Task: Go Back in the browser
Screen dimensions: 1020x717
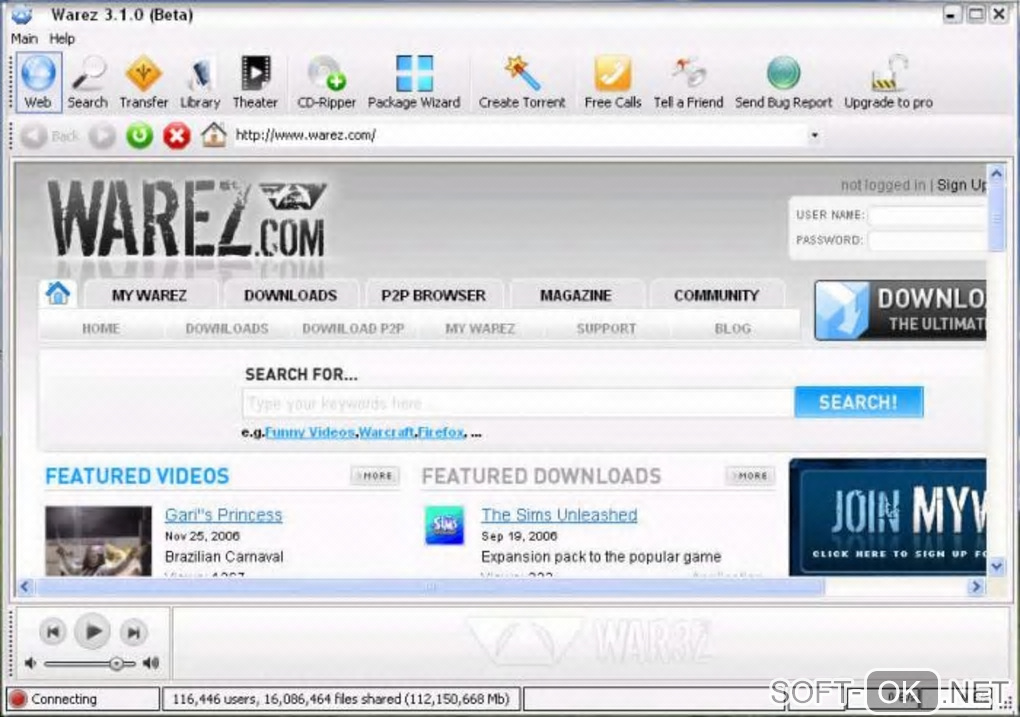Action: tap(49, 136)
